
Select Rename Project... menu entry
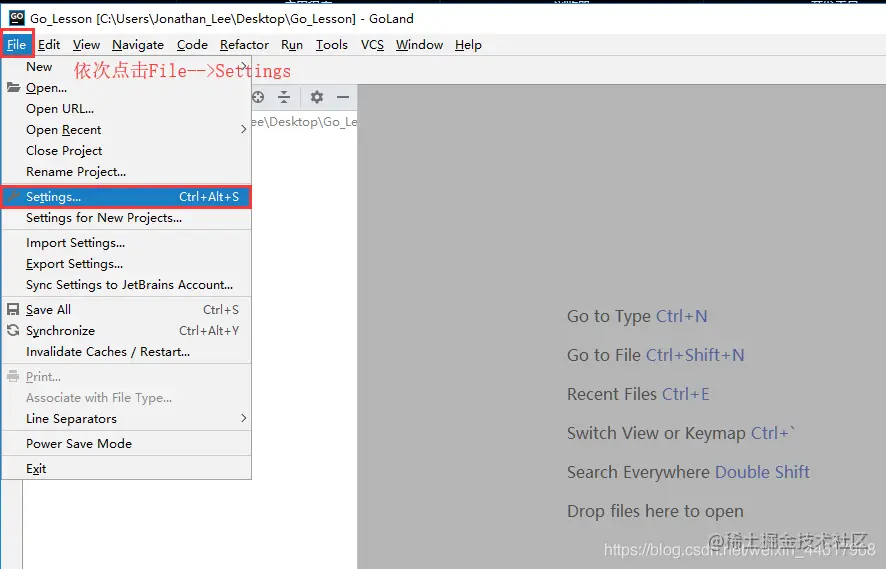pos(127,171)
